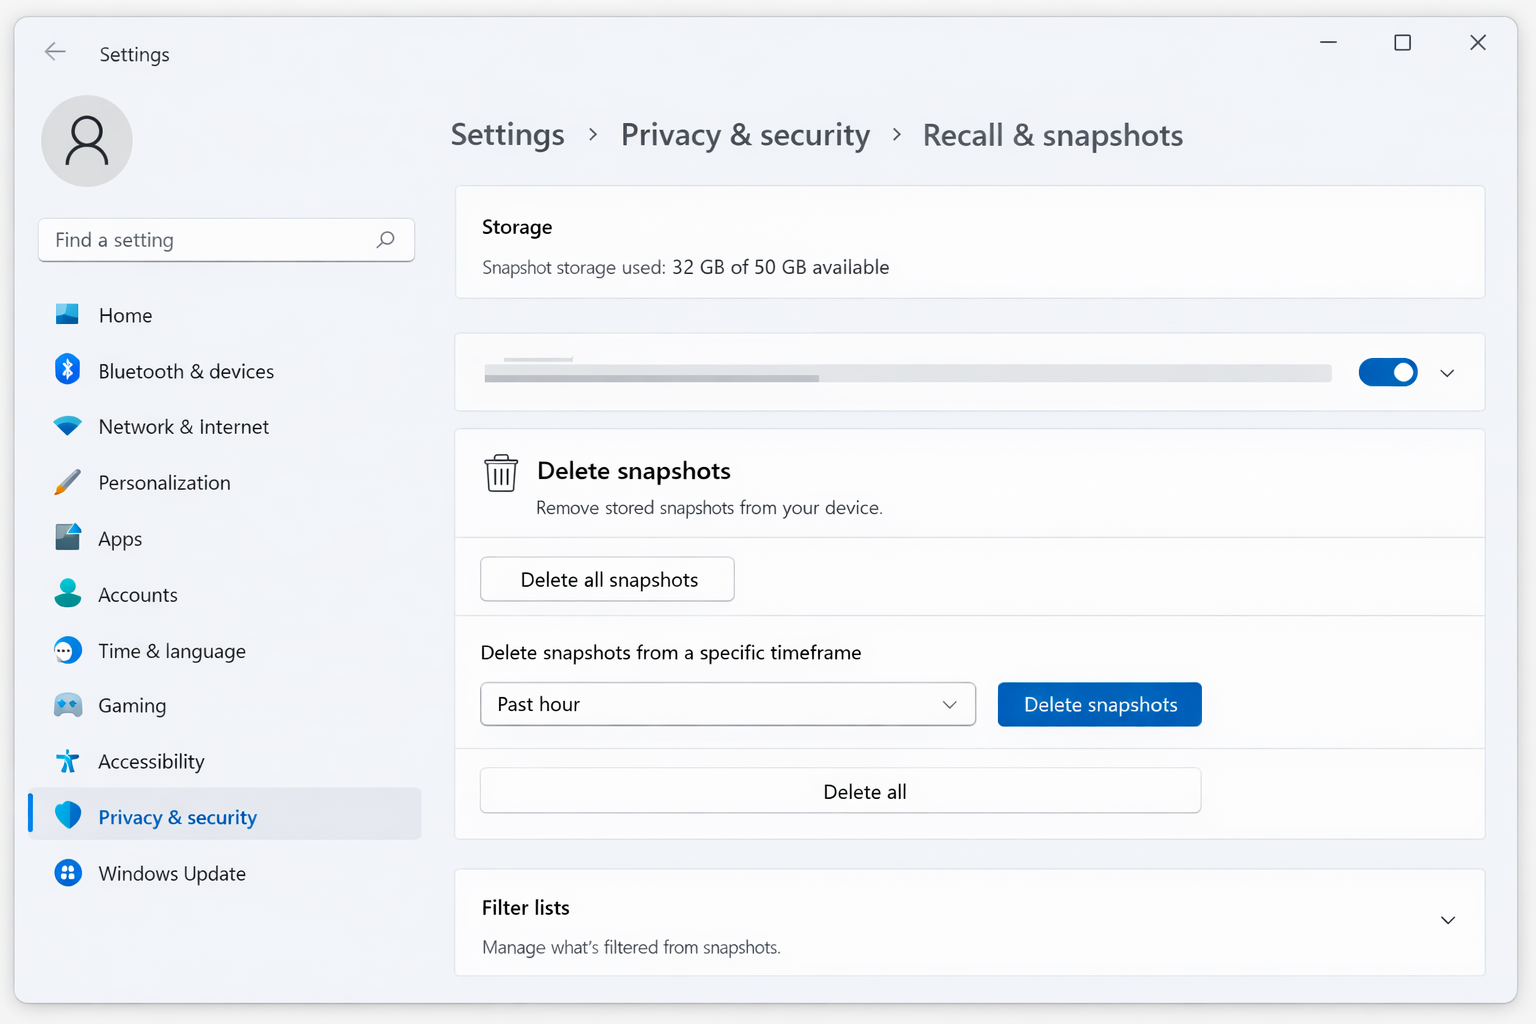Select Personalization in sidebar
The height and width of the screenshot is (1024, 1536).
164,483
